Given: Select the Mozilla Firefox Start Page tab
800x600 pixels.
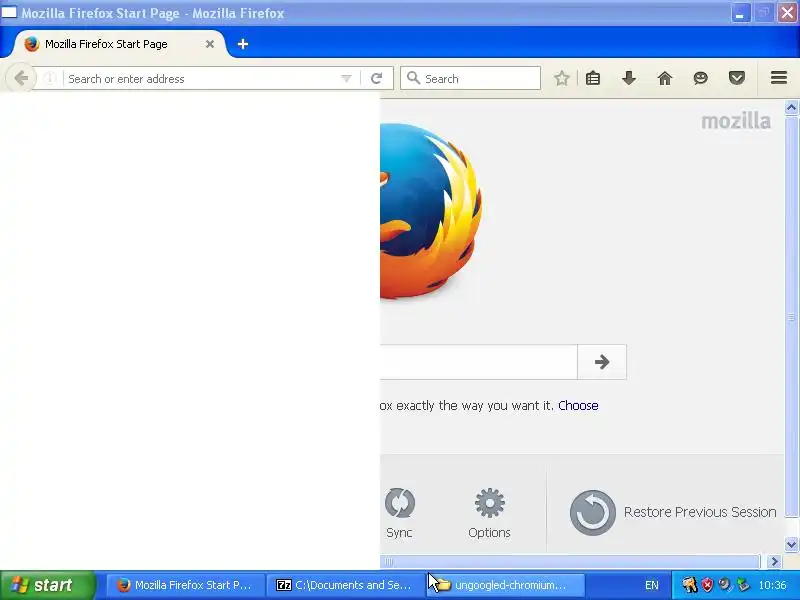Looking at the screenshot, I should tap(119, 44).
